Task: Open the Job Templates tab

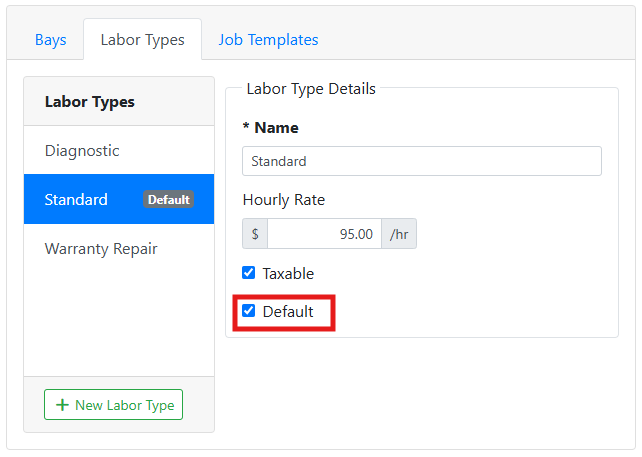Action: point(268,40)
